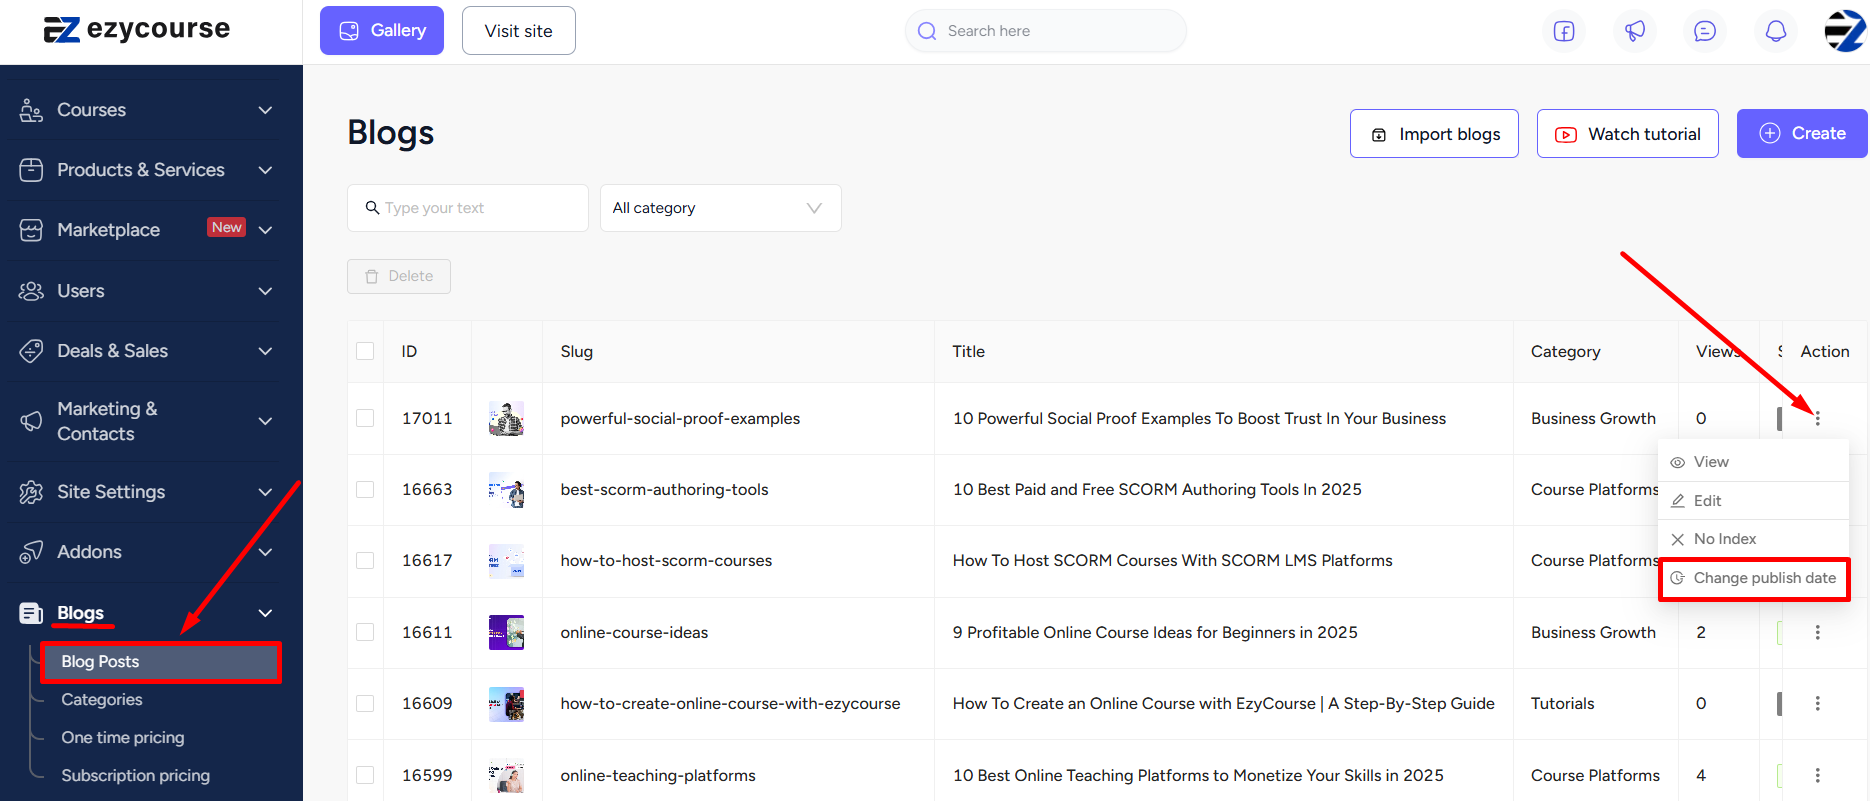1870x801 pixels.
Task: Click the Courses sidebar icon
Action: click(31, 110)
